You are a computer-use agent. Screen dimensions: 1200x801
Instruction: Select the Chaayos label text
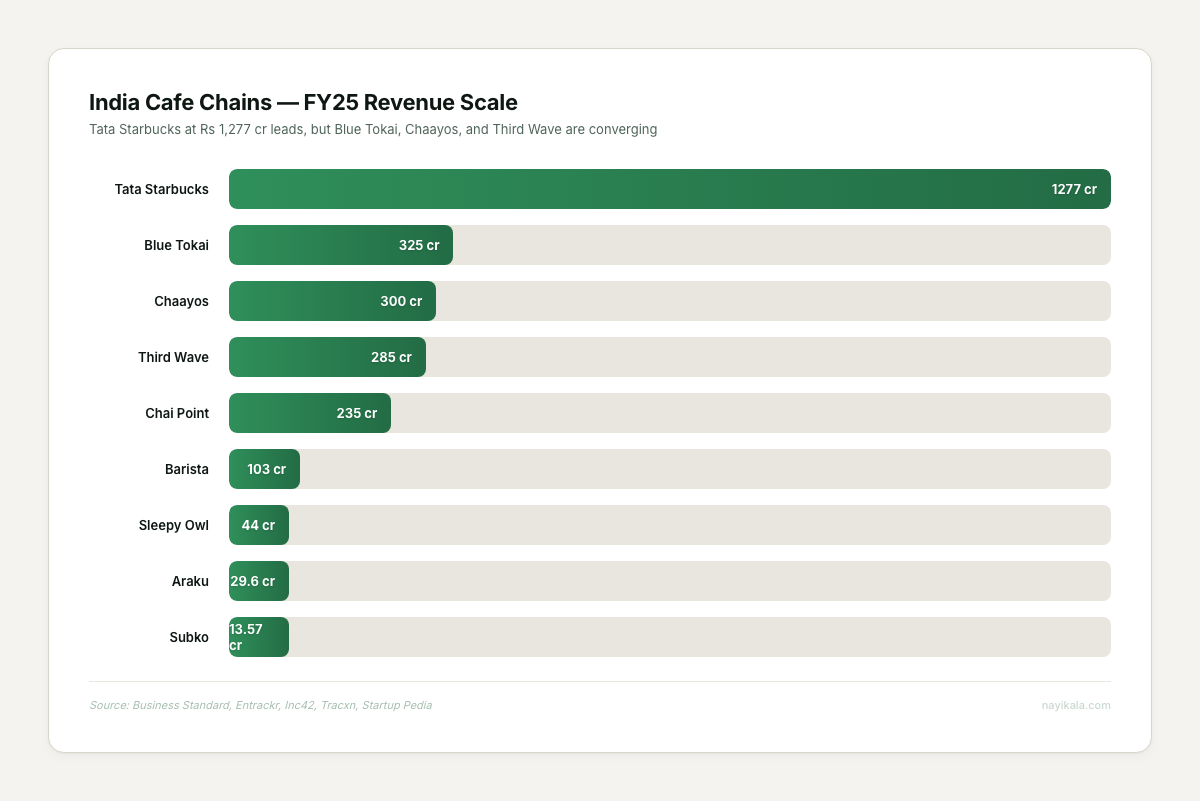point(181,301)
